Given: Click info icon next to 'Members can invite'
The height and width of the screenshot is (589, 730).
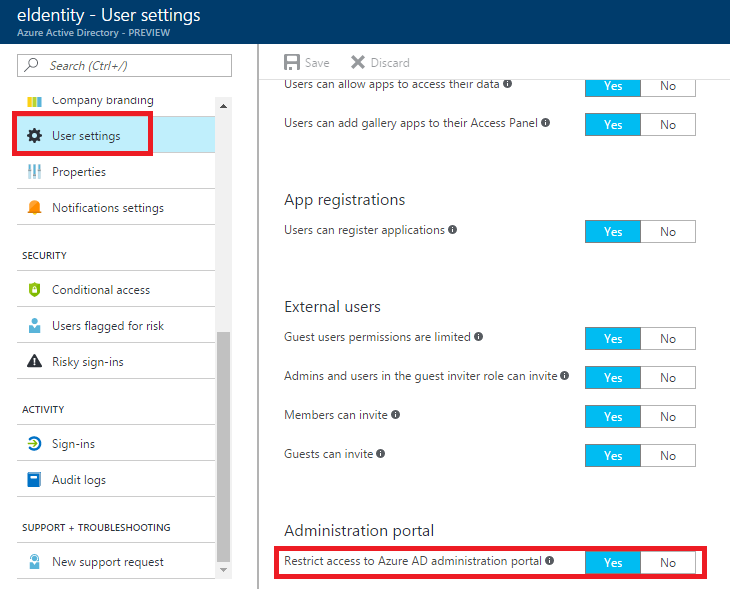Looking at the screenshot, I should pyautogui.click(x=396, y=414).
